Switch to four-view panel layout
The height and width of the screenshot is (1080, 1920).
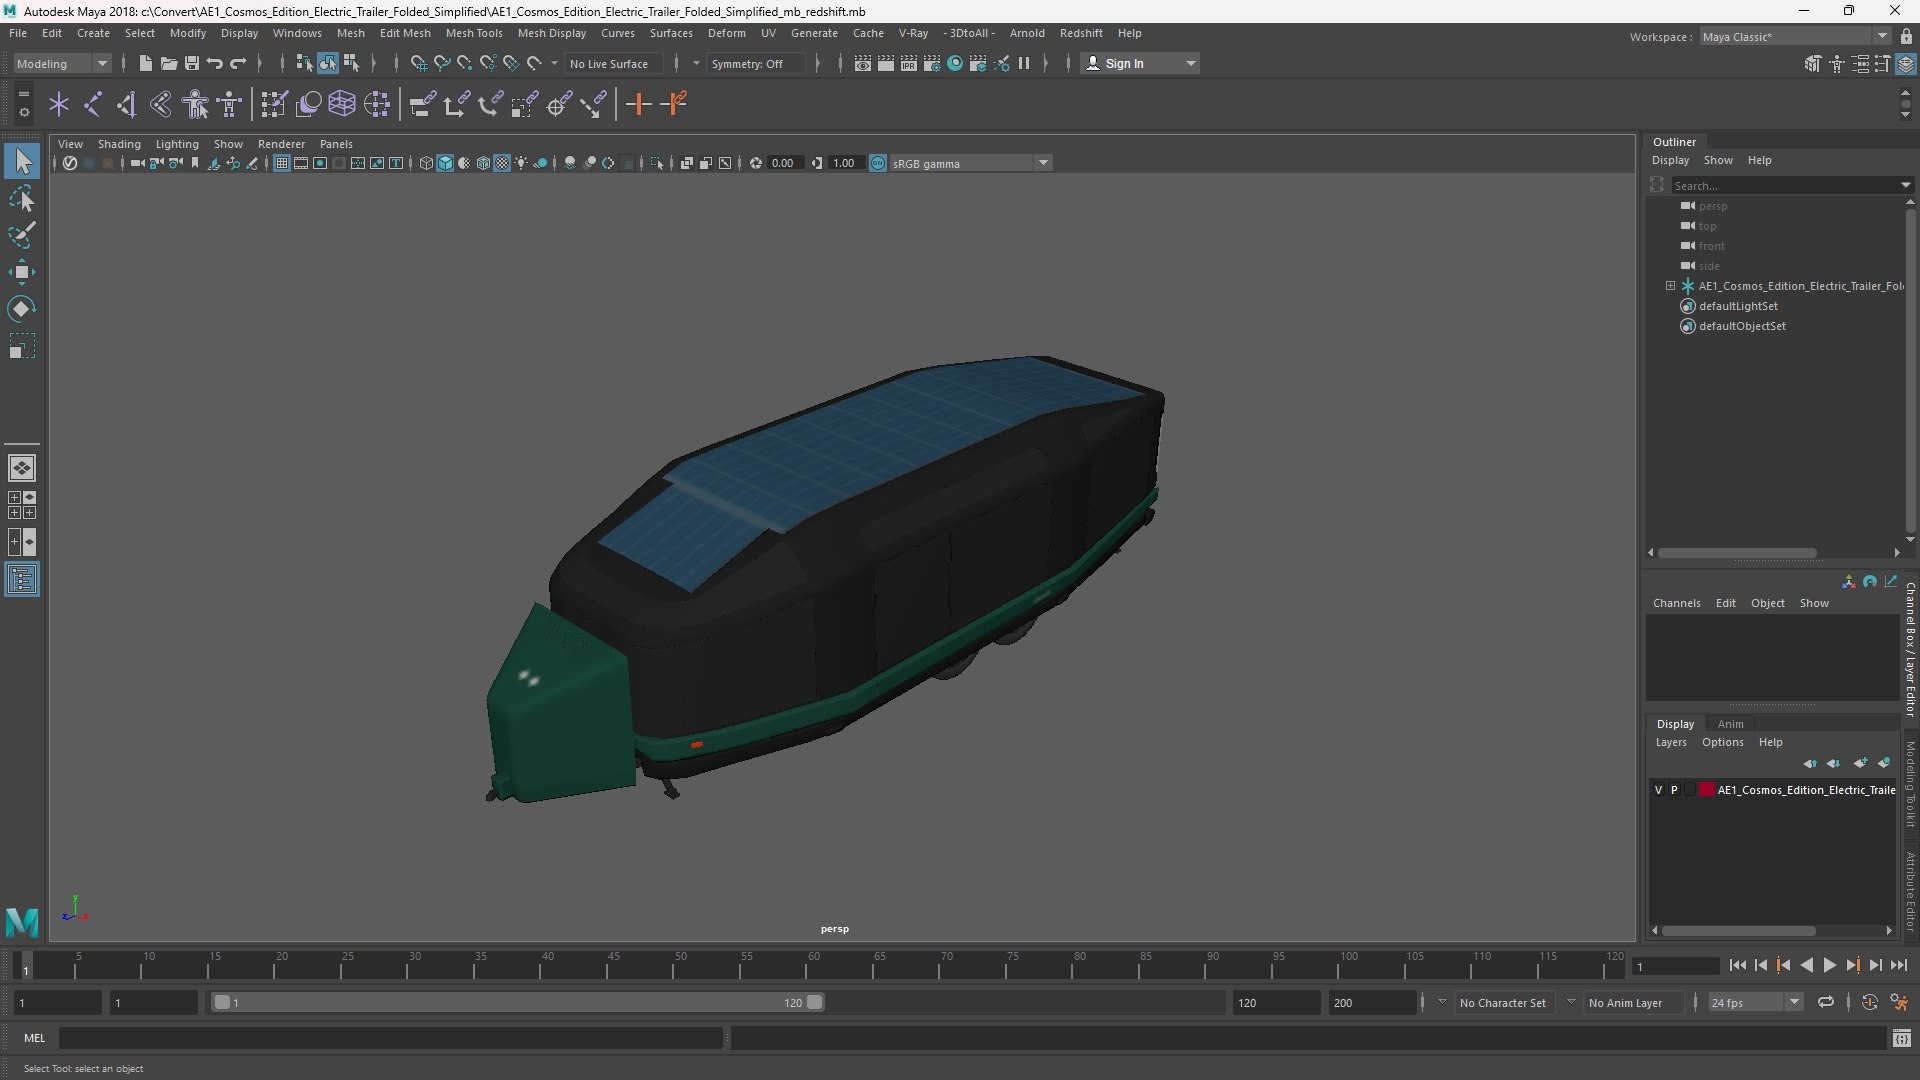pos(22,505)
